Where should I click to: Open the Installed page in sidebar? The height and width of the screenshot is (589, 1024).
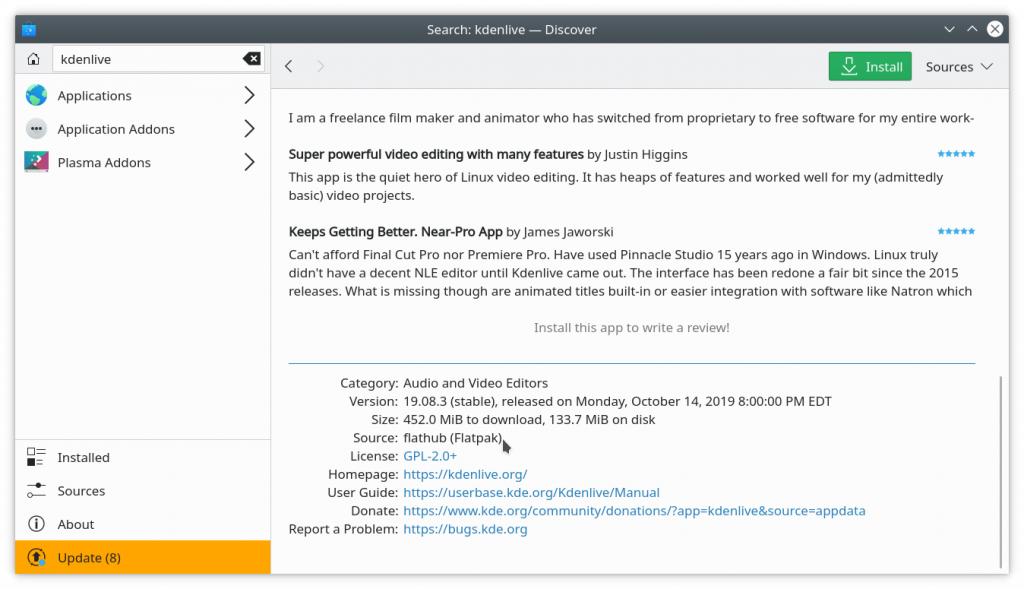(83, 457)
